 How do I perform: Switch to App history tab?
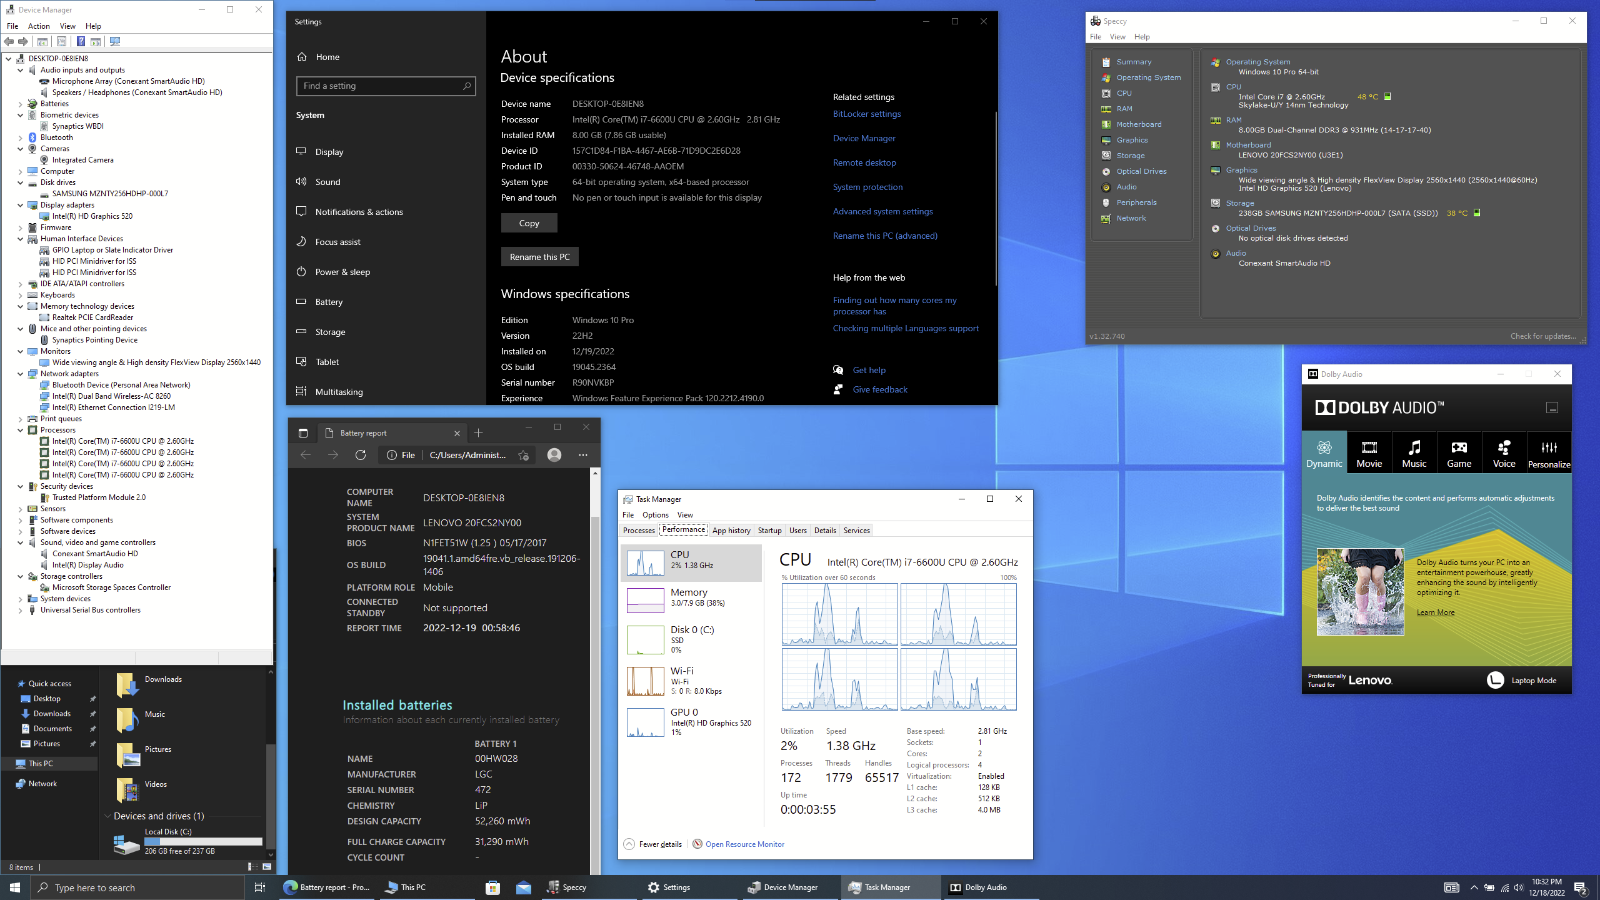(731, 531)
